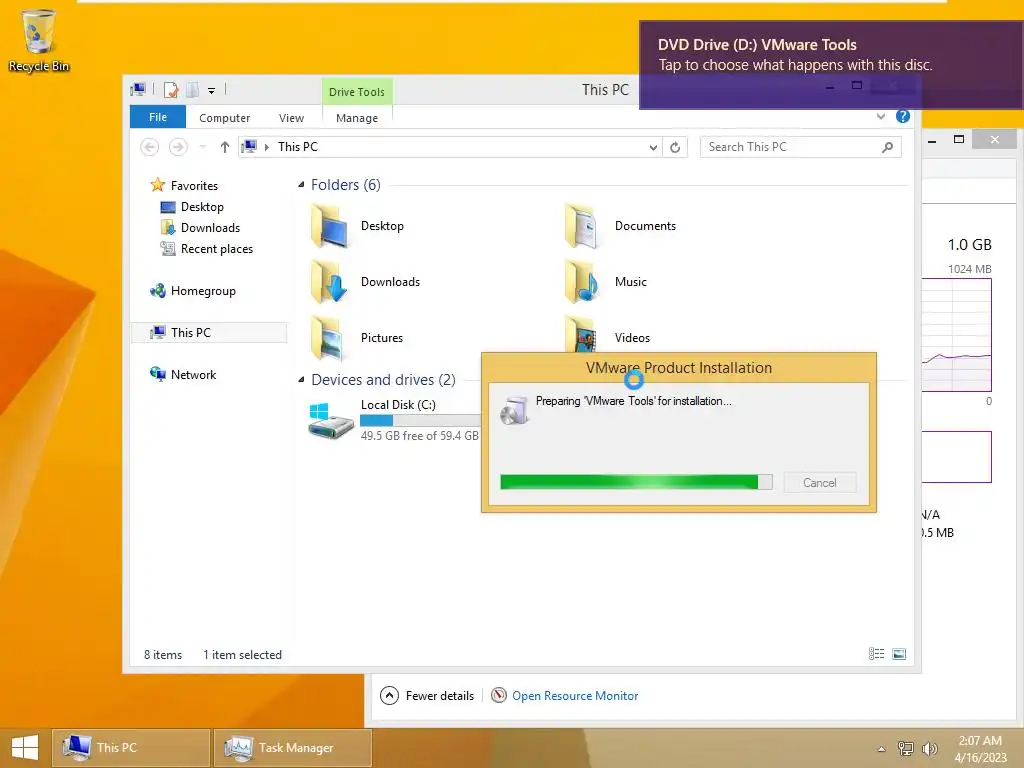1024x768 pixels.
Task: Show hidden tray icons arrow
Action: (881, 749)
